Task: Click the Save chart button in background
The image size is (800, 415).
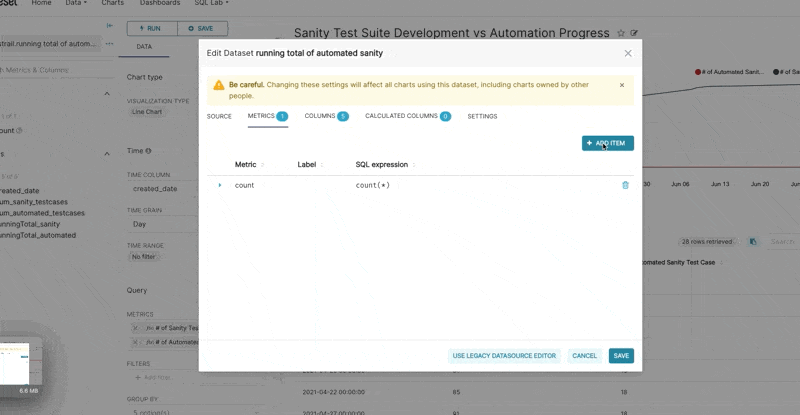Action: [x=202, y=29]
